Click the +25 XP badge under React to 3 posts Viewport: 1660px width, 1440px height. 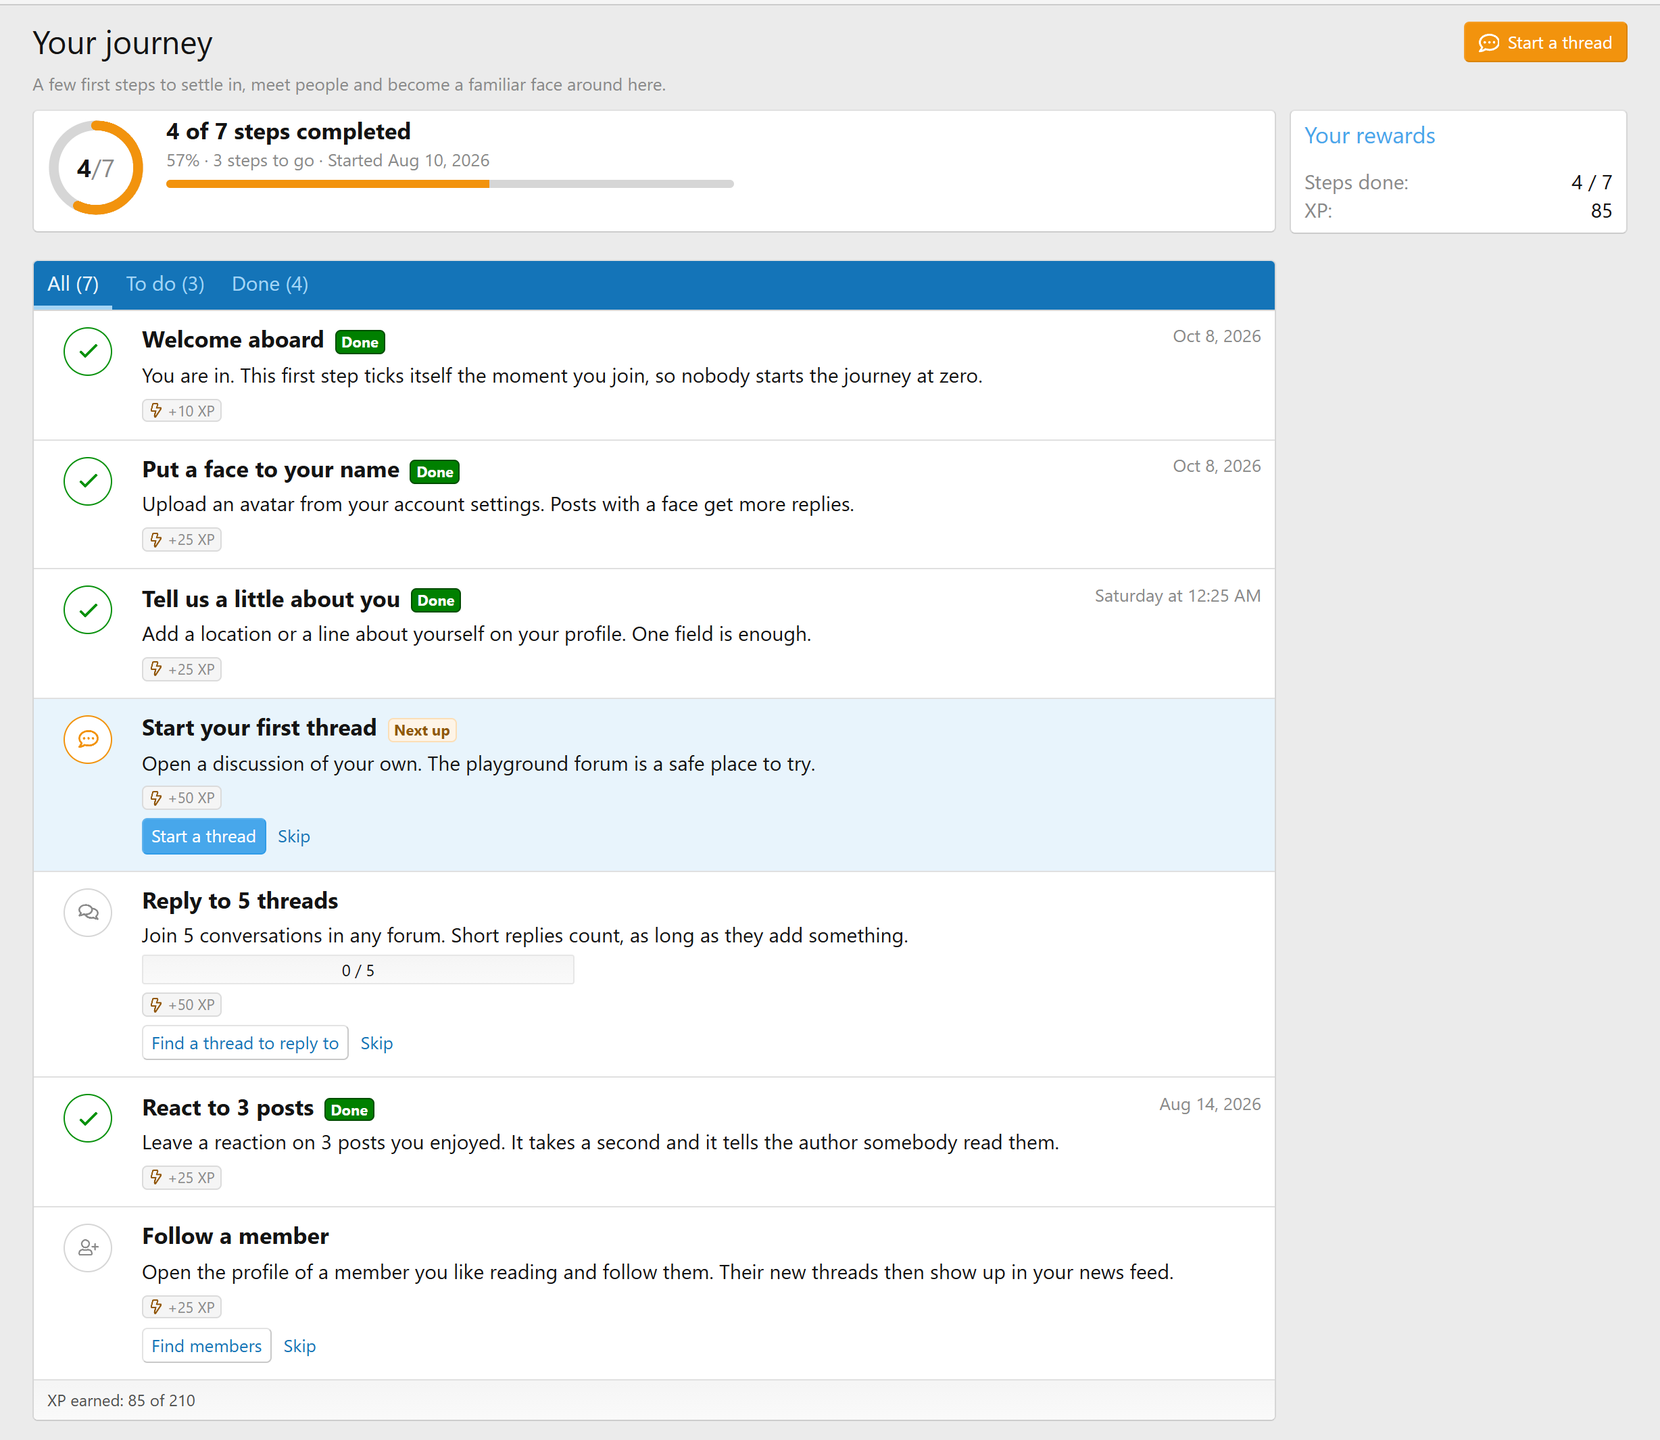tap(182, 1178)
